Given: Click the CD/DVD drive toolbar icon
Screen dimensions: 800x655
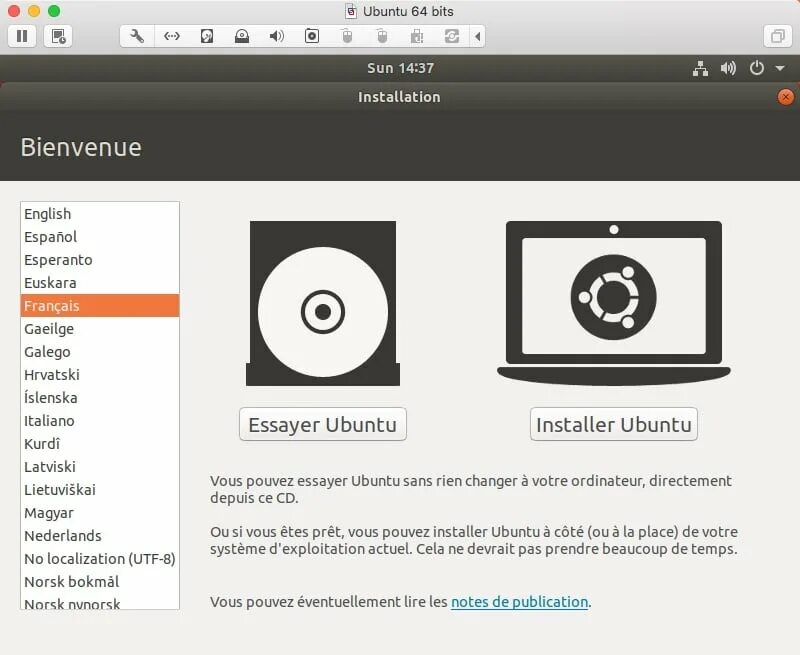Looking at the screenshot, I should (242, 36).
